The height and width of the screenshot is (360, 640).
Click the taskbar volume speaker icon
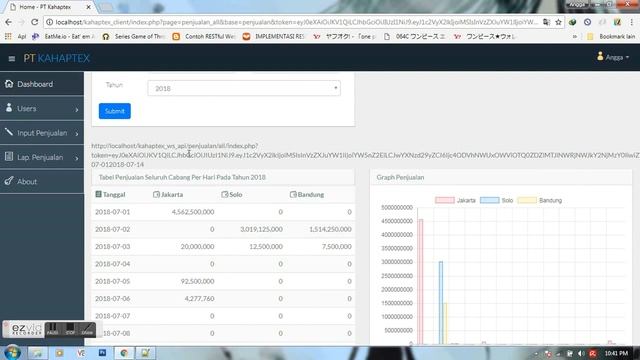[x=581, y=353]
